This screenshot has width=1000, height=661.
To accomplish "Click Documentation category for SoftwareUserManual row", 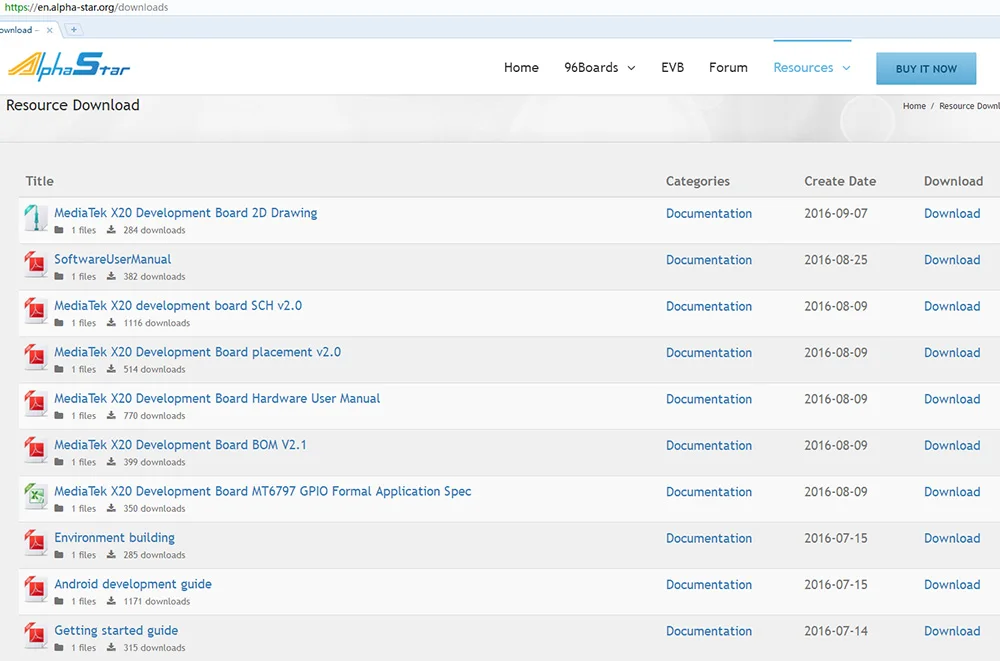I will point(709,260).
